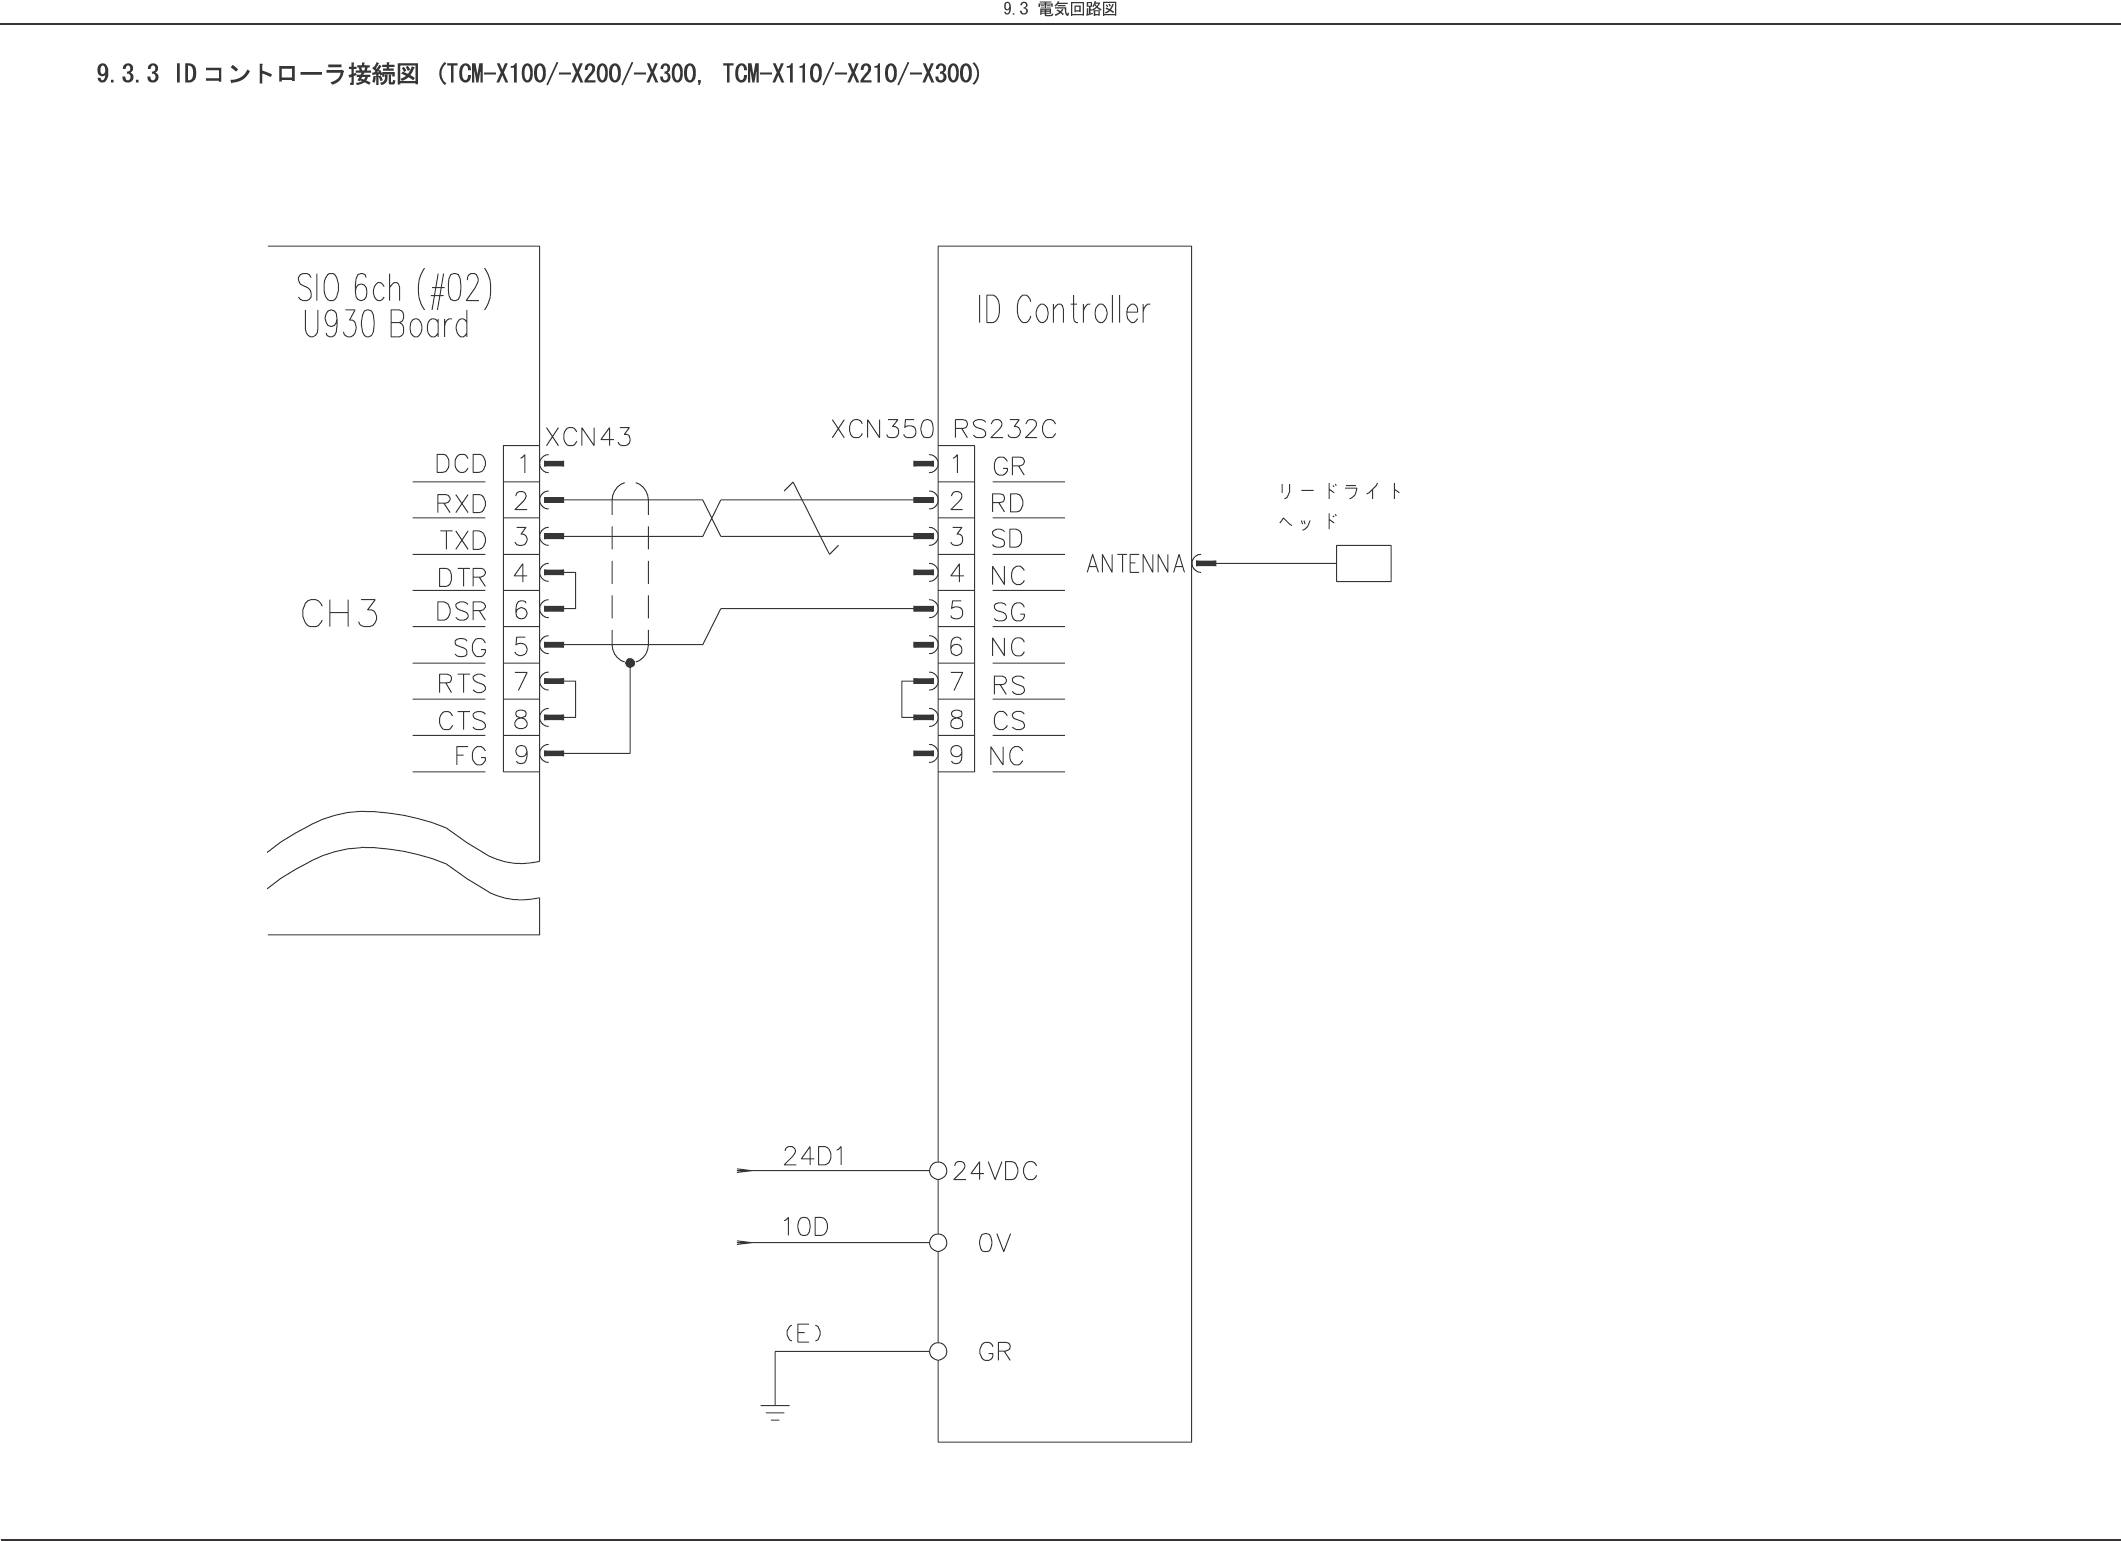Click the ANTENNA connector symbol
Screen dimensions: 2121x1541
[x=1202, y=564]
